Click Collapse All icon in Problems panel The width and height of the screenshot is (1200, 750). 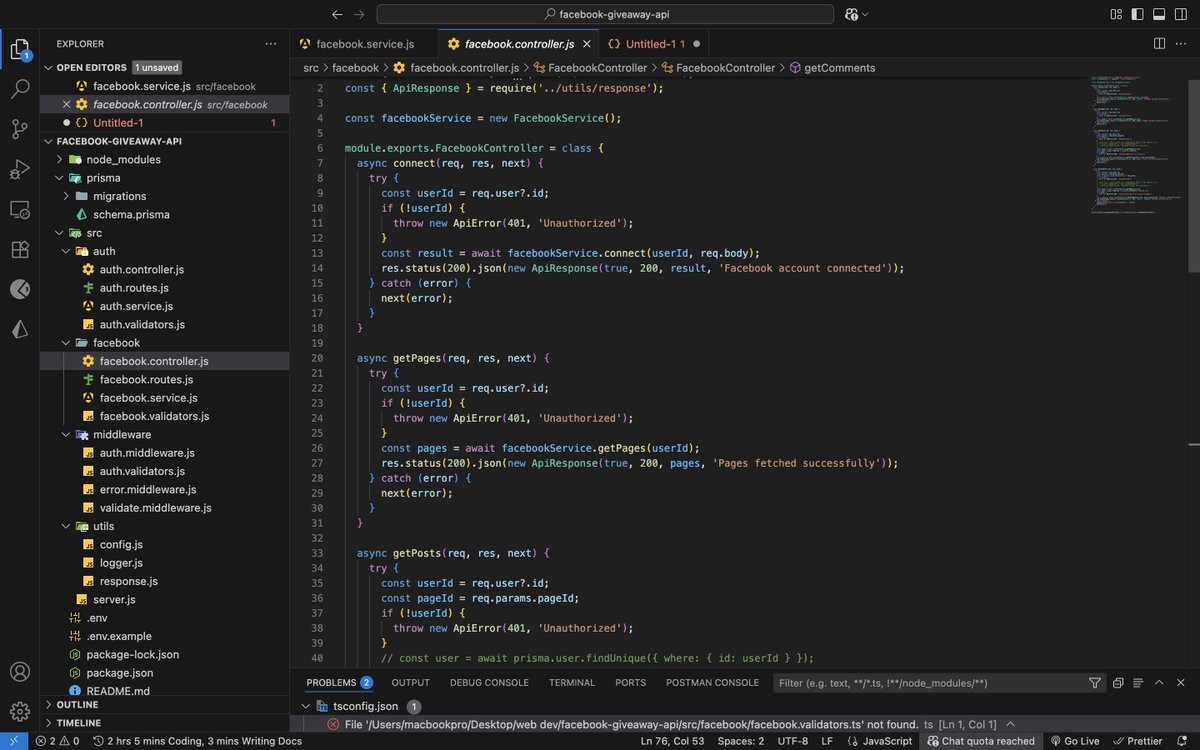click(1119, 683)
